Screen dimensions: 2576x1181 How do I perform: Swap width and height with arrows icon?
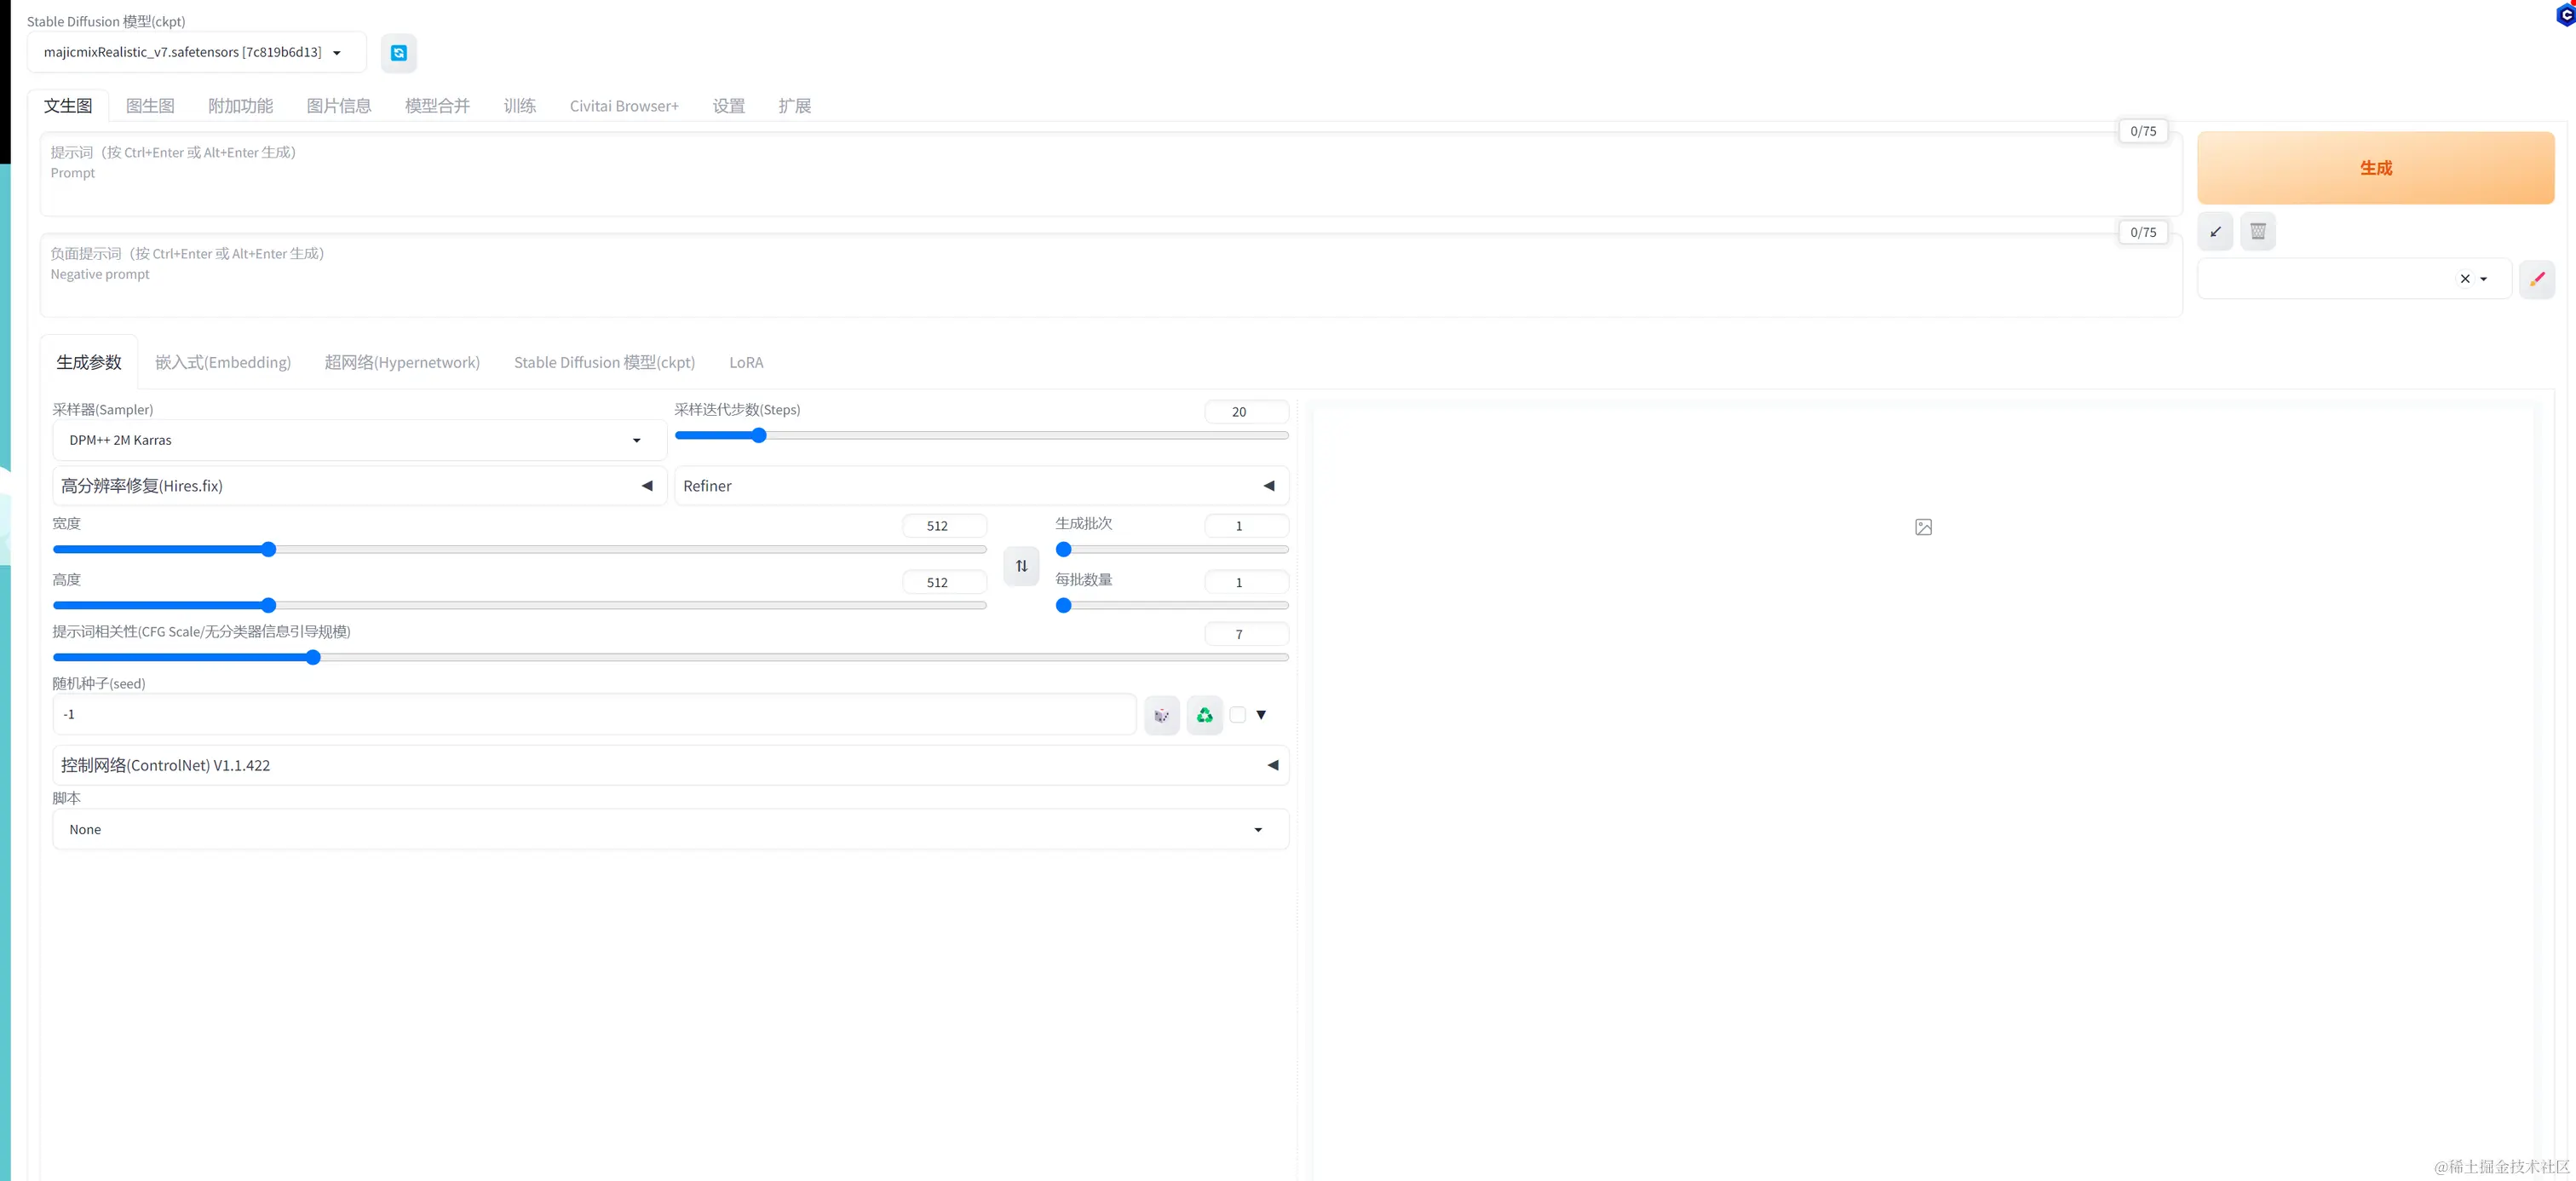pos(1021,566)
